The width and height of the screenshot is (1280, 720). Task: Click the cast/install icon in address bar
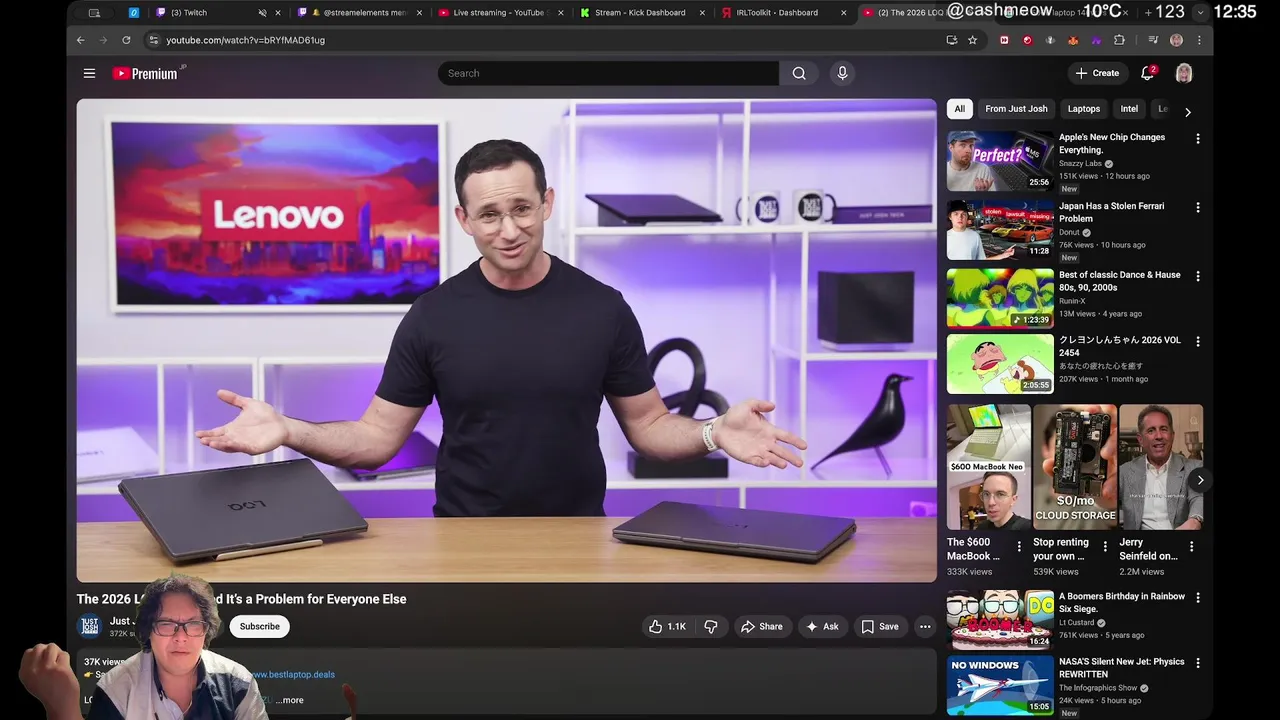[x=951, y=40]
